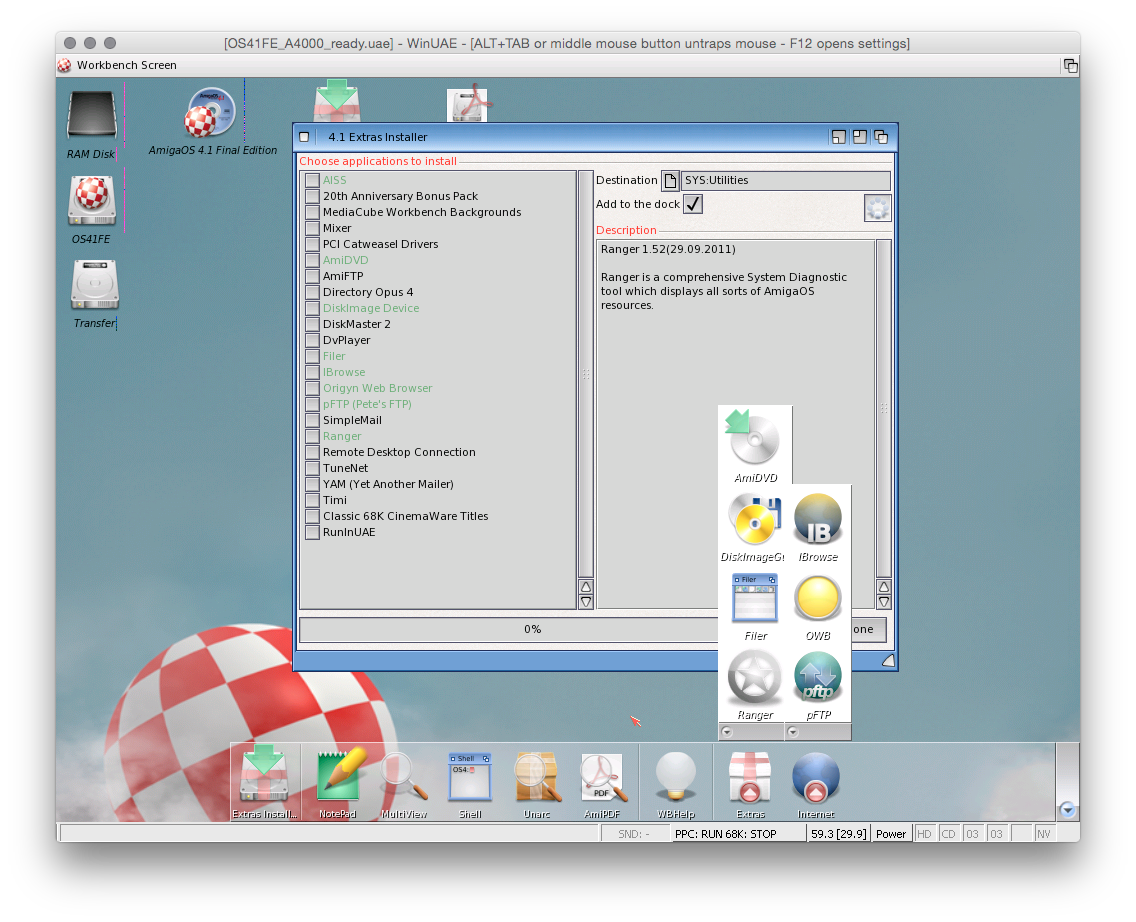
Task: Check the AmiFTP checkbox
Action: 312,276
